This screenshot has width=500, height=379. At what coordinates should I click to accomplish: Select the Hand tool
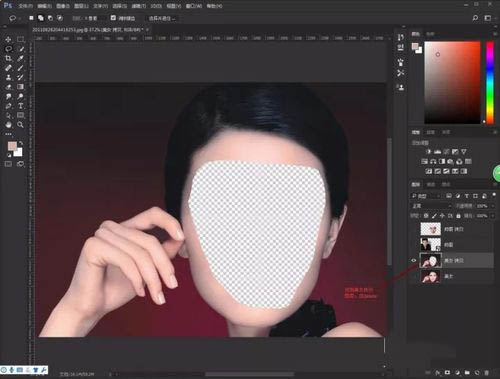[8, 125]
